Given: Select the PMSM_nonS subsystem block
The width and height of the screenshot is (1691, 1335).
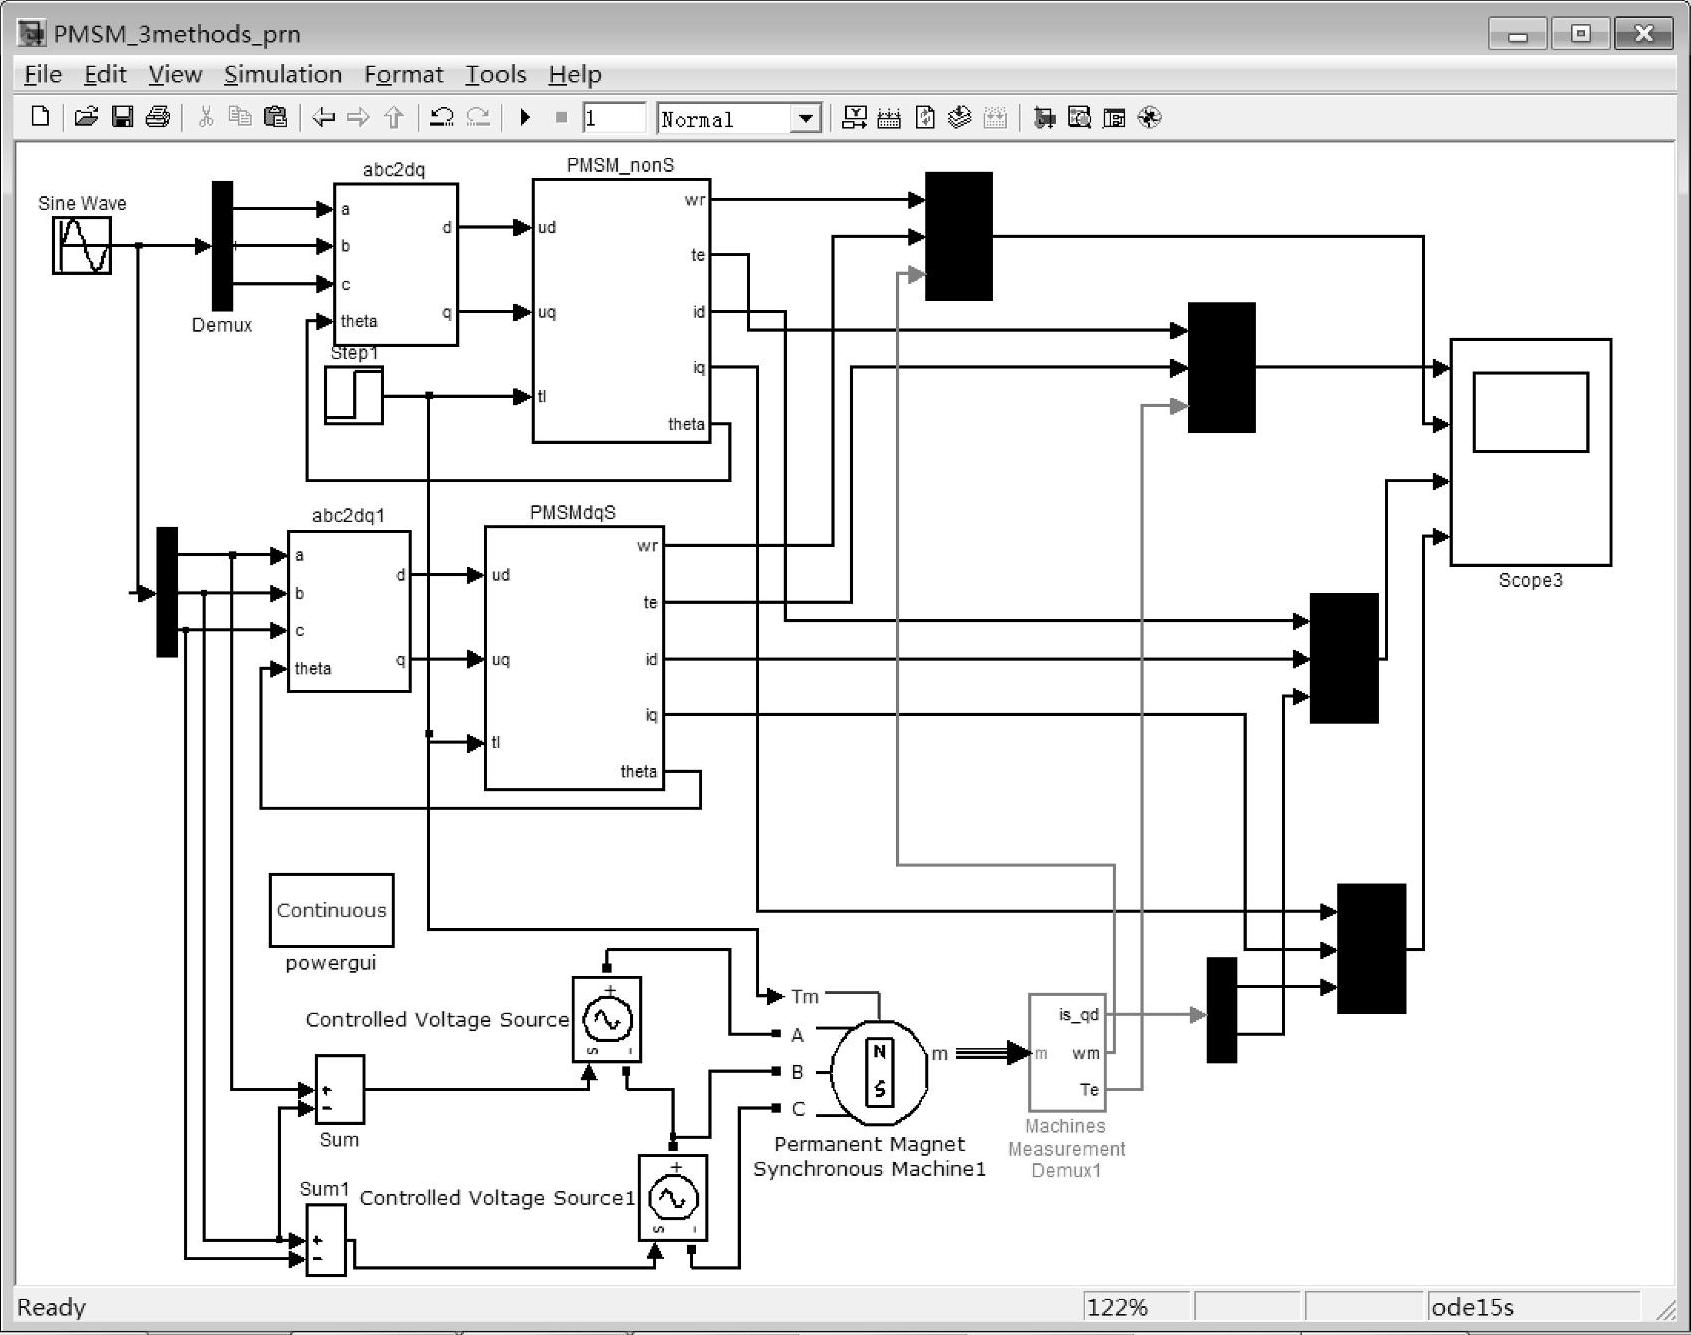Looking at the screenshot, I should [x=620, y=310].
